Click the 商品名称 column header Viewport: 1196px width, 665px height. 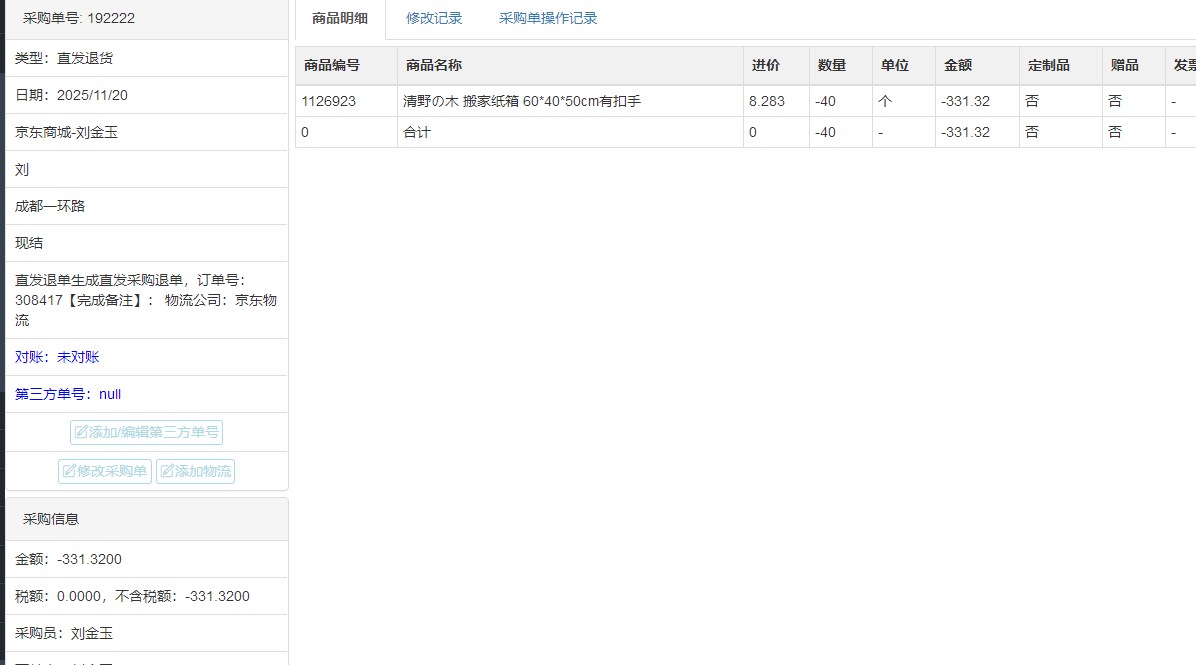tap(434, 65)
